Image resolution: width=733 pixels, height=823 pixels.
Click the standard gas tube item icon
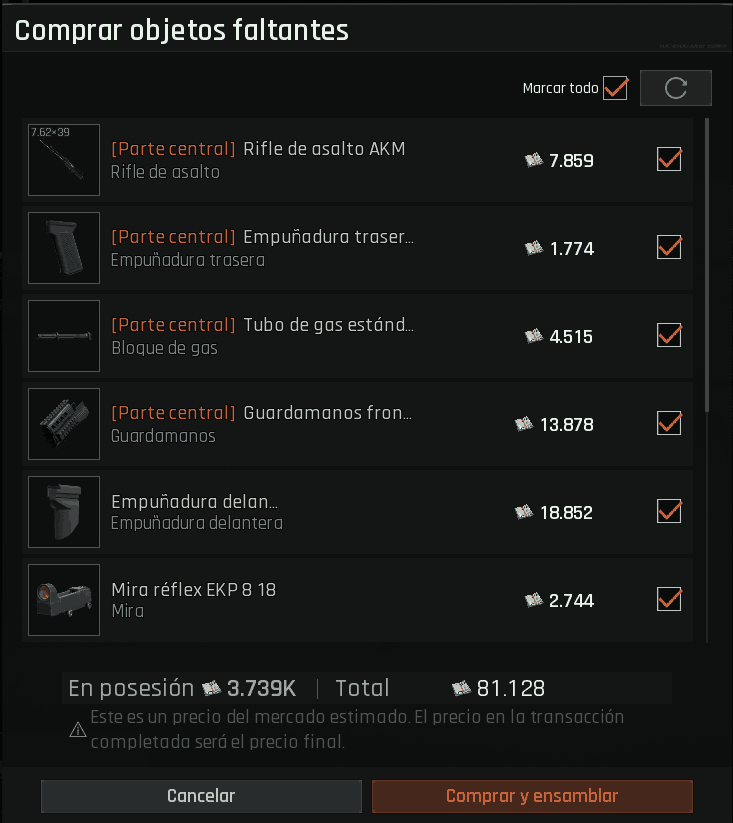click(x=64, y=336)
